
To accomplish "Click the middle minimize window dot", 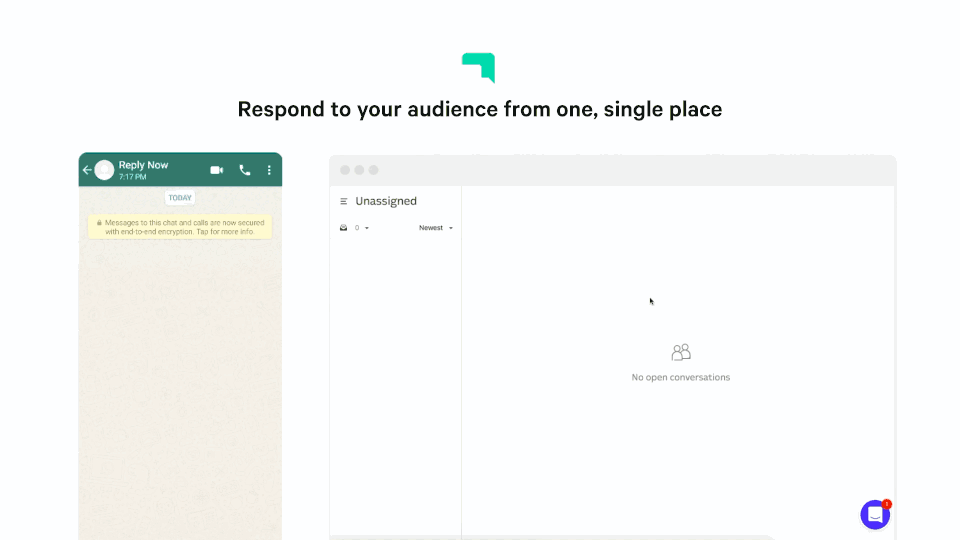I will coord(359,170).
